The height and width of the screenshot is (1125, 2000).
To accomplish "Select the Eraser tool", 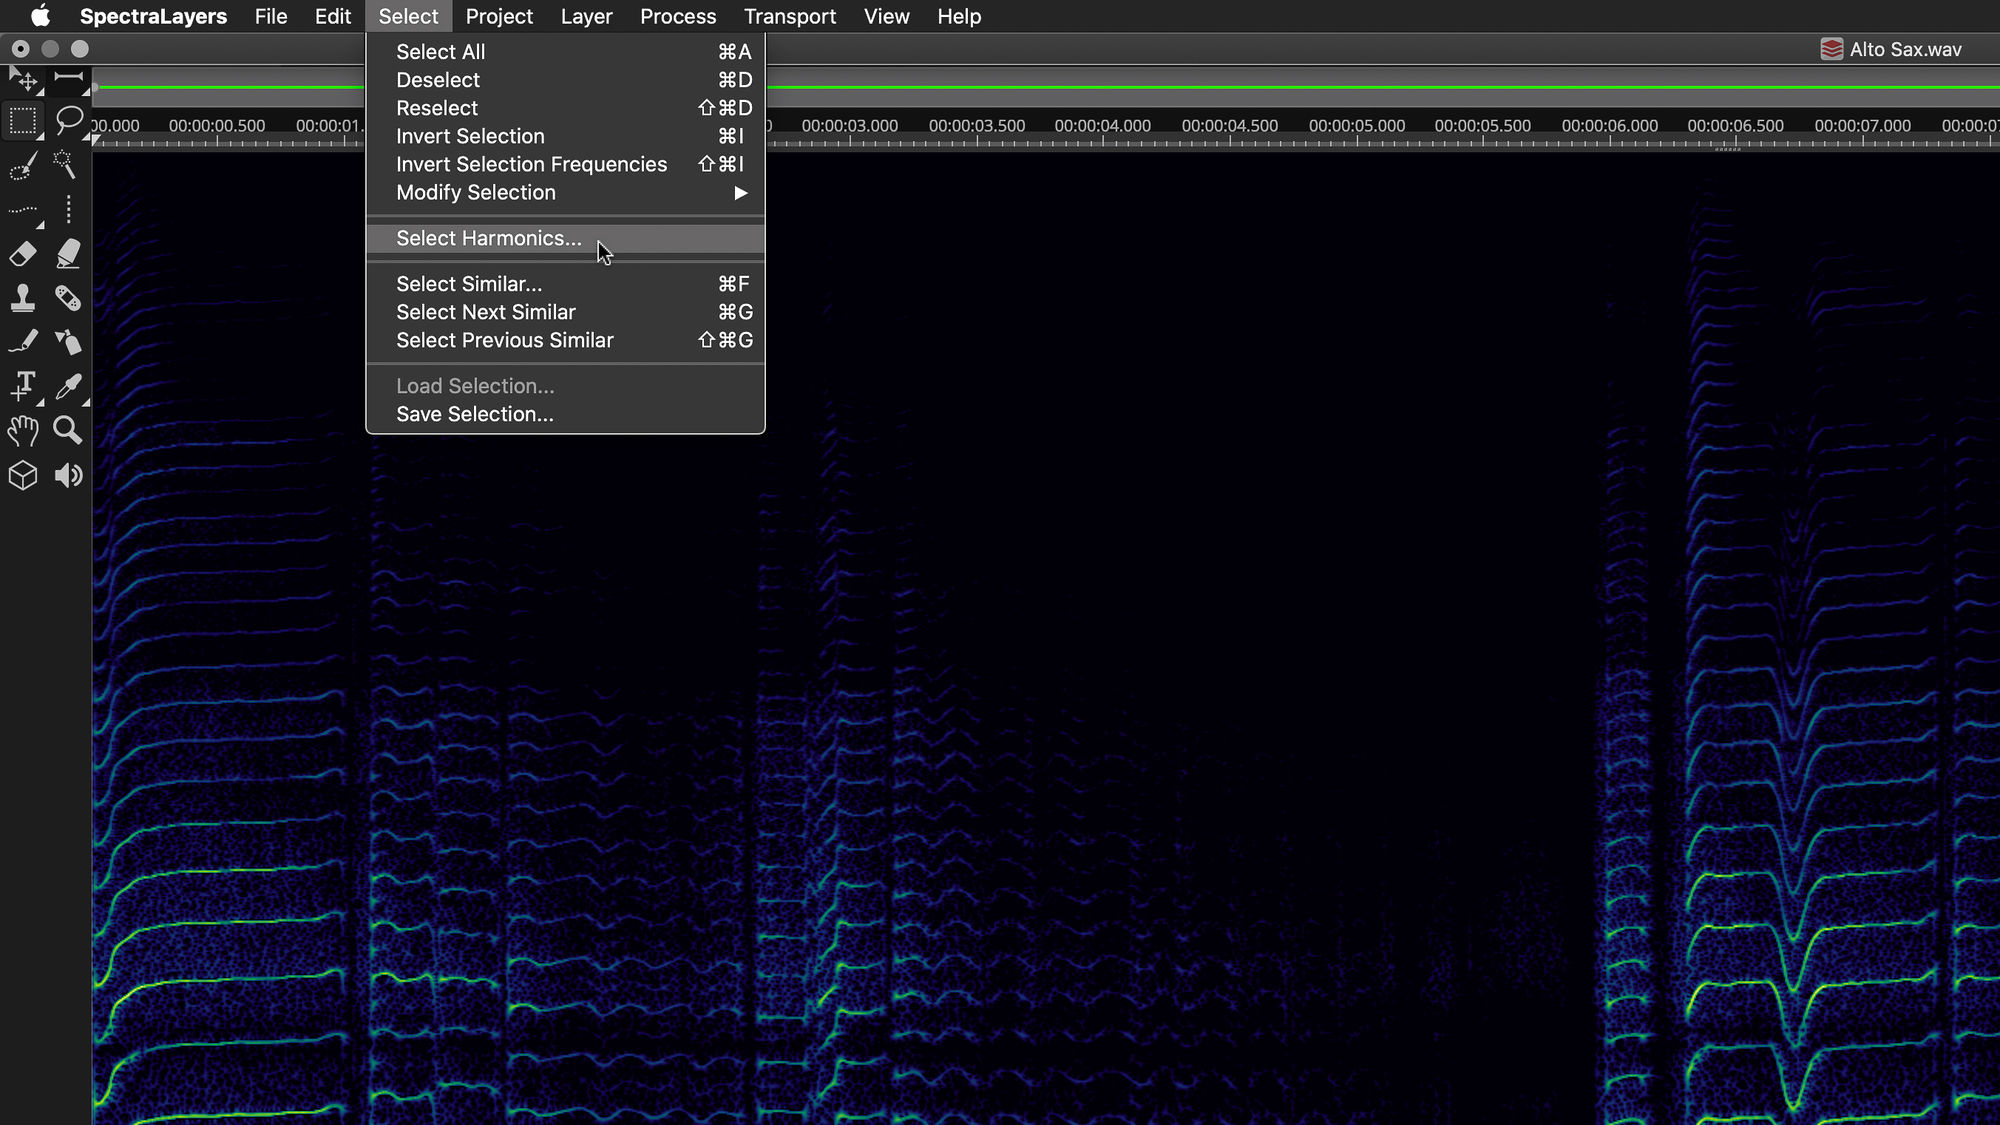I will [23, 253].
